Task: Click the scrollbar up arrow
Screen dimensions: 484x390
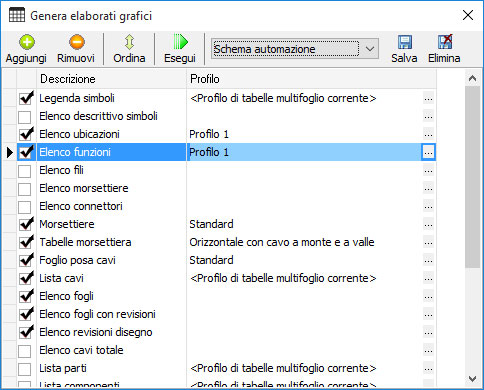Action: 472,78
